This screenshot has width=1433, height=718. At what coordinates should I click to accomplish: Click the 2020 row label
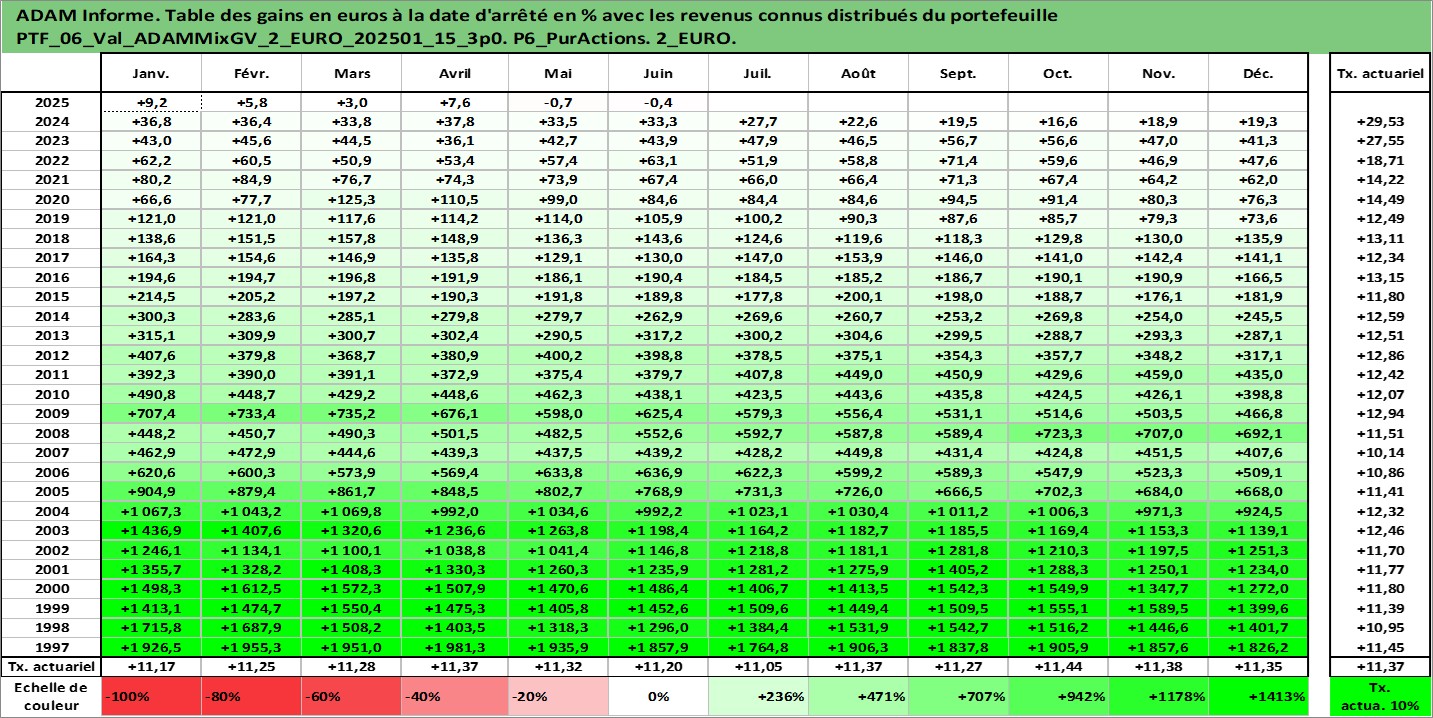(51, 199)
